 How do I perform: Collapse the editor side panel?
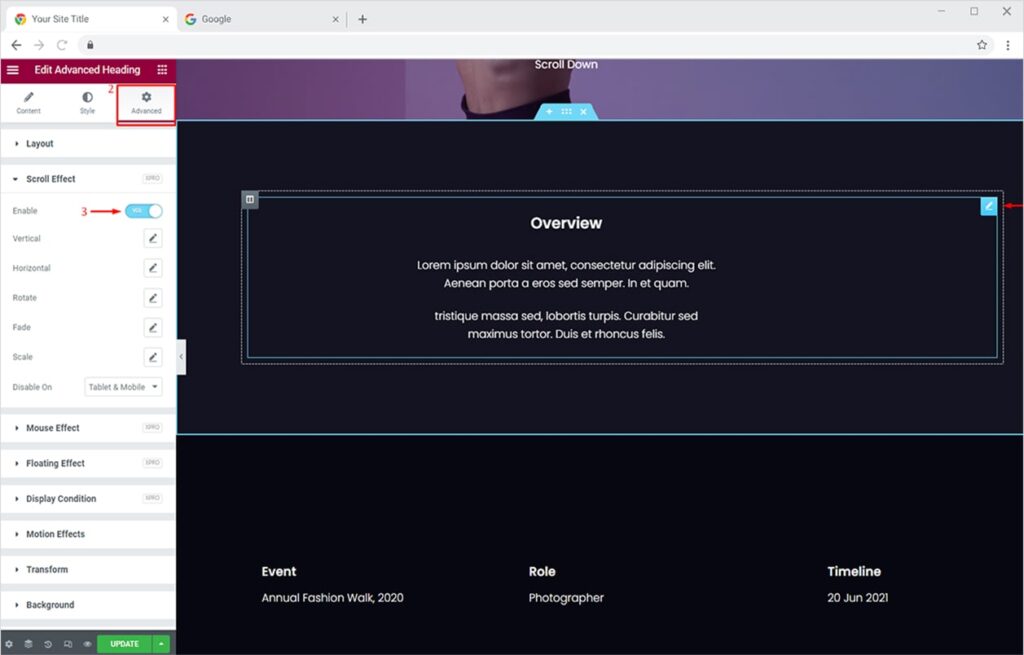point(181,356)
